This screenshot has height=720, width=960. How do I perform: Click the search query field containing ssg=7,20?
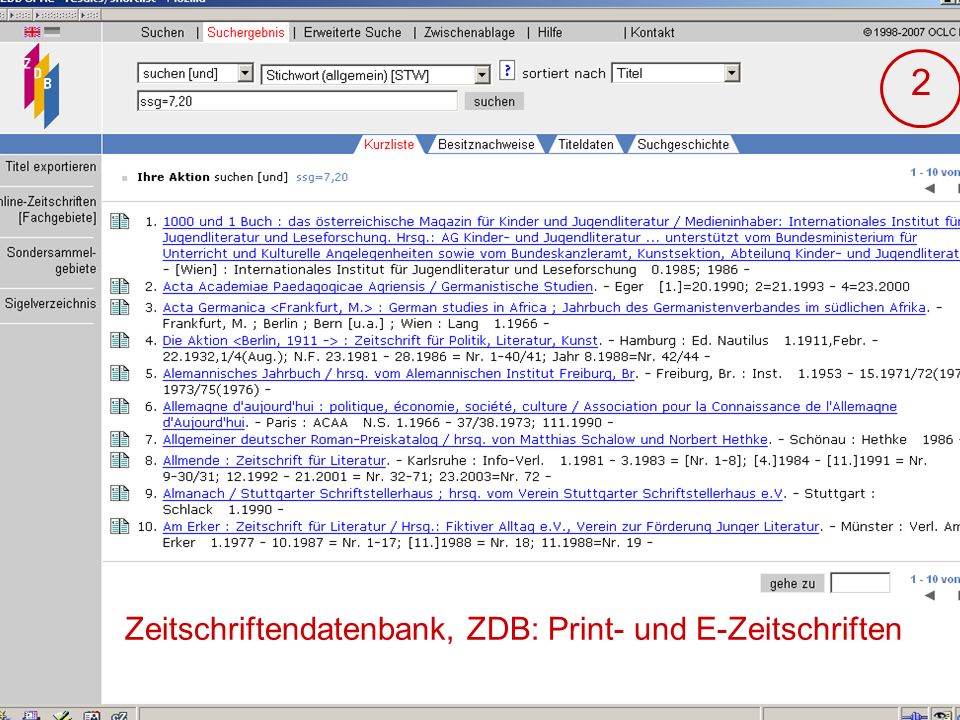298,101
